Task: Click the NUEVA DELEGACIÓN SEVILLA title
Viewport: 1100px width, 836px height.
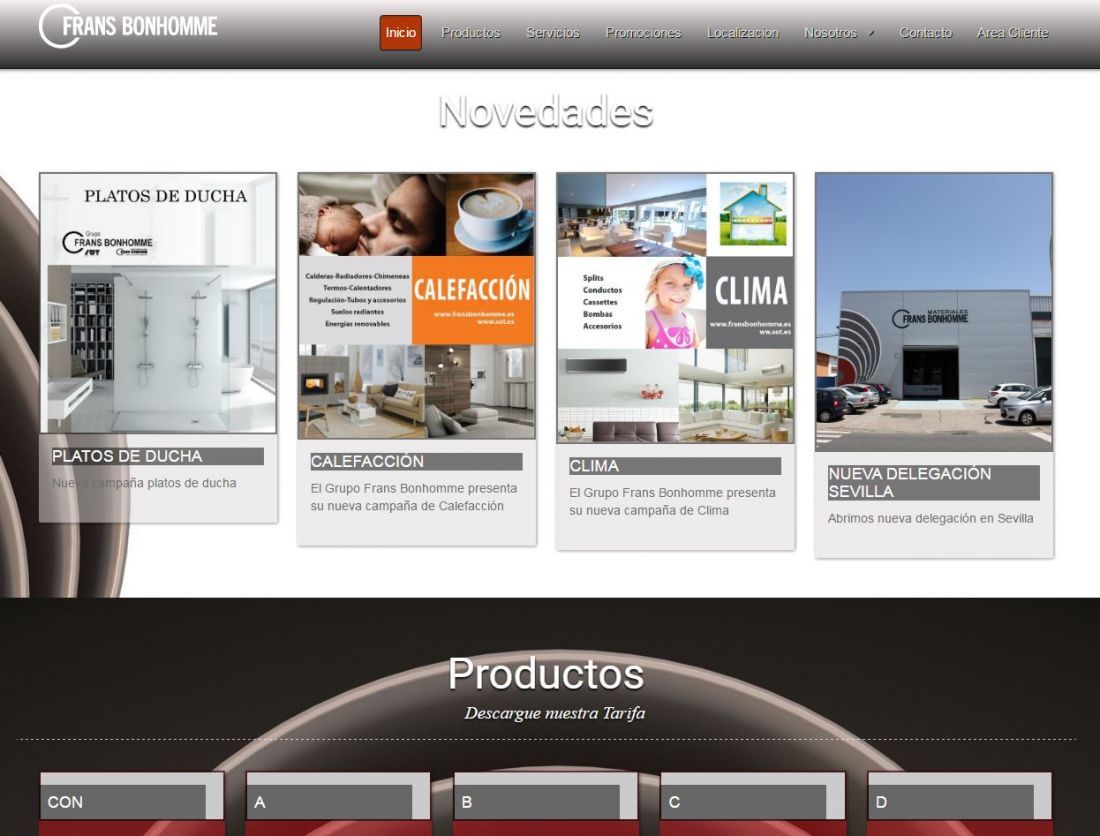Action: click(x=934, y=483)
